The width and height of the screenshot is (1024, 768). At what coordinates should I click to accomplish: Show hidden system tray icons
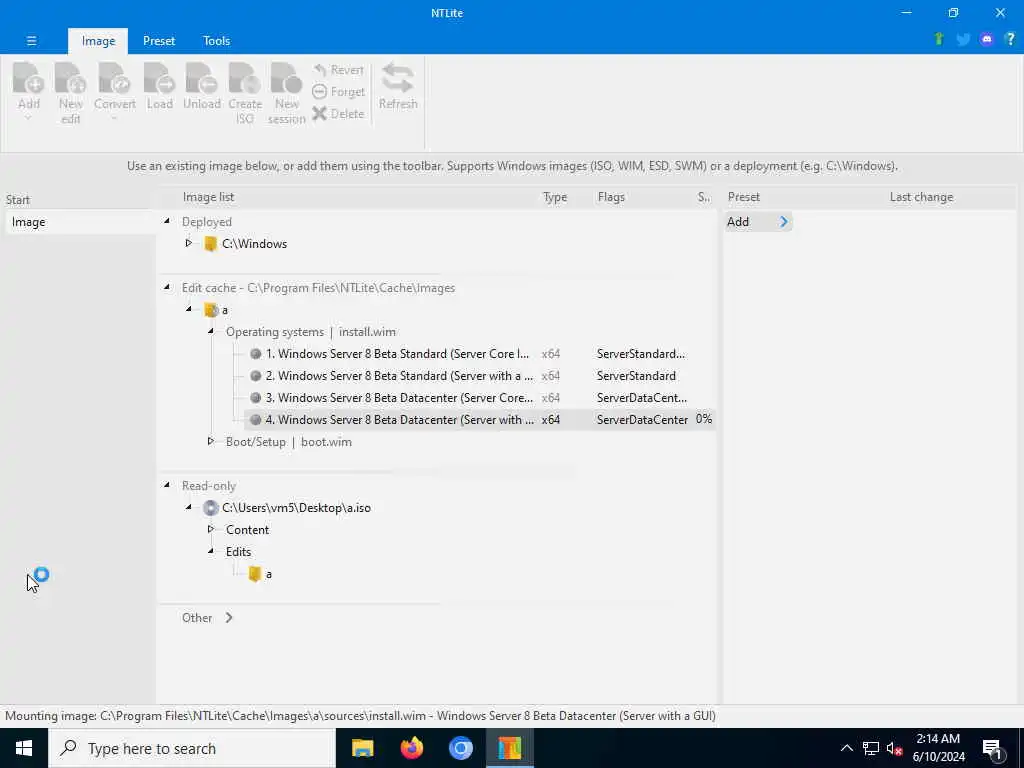[x=846, y=748]
